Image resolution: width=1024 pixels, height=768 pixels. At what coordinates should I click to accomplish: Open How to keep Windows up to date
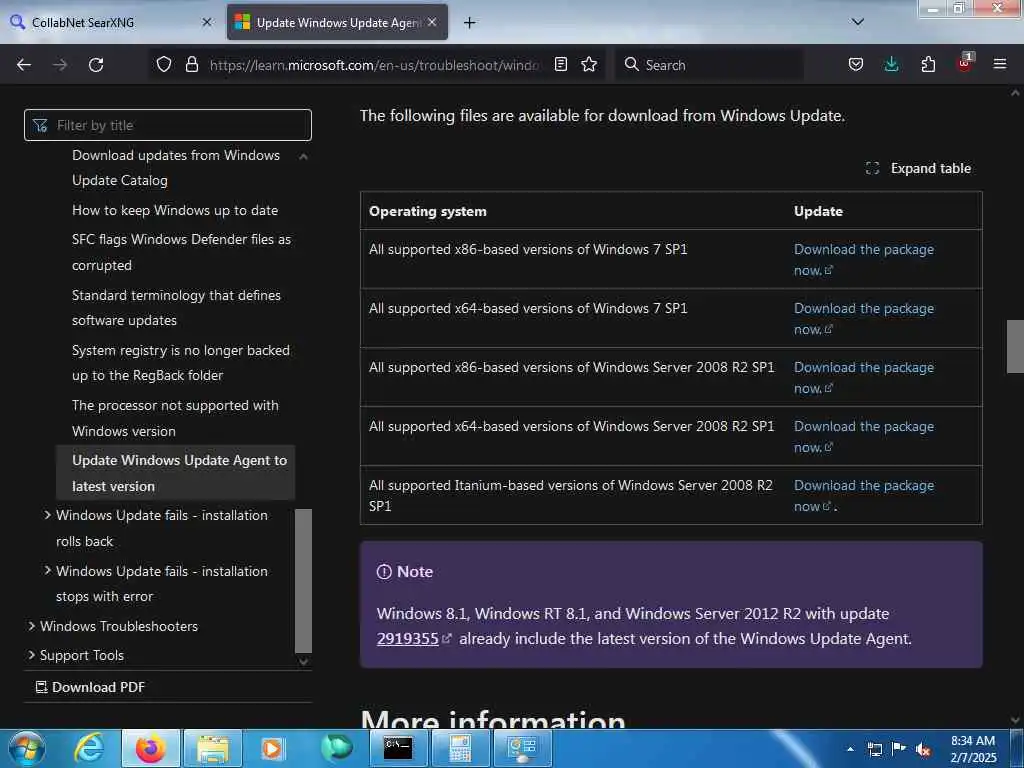coord(175,210)
